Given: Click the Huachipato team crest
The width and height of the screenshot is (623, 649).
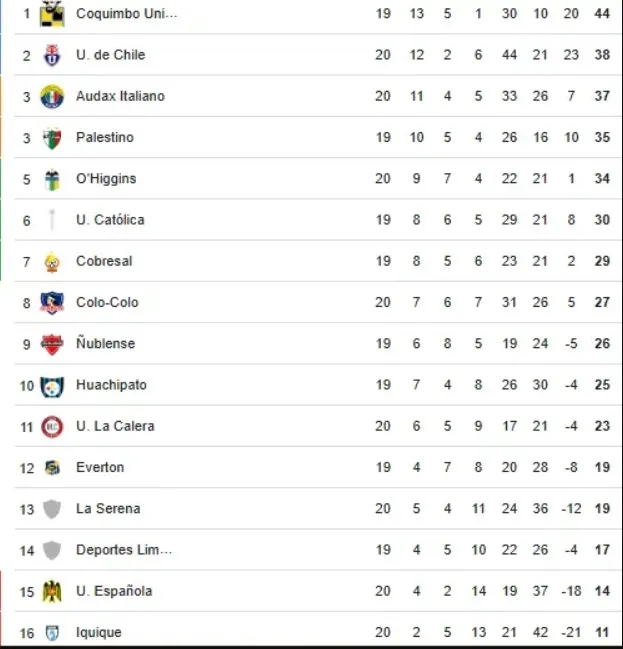Looking at the screenshot, I should click(52, 386).
